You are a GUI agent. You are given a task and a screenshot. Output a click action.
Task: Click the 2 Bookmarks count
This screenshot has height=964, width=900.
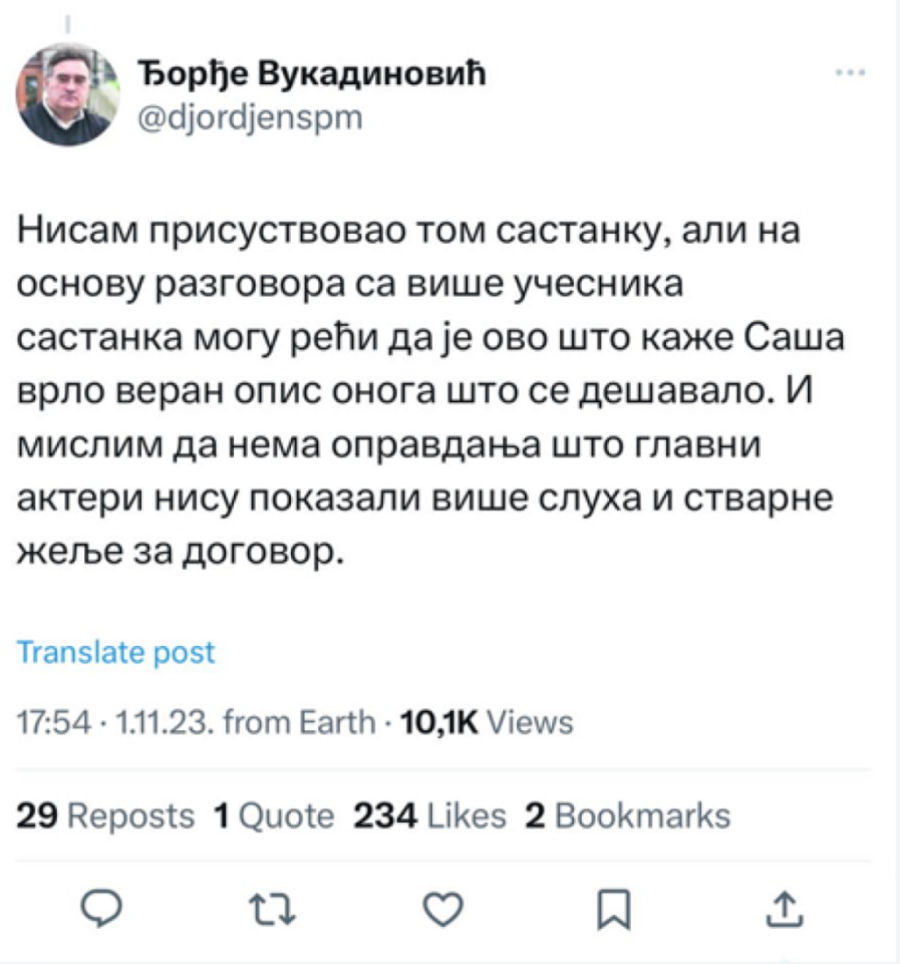click(x=628, y=816)
